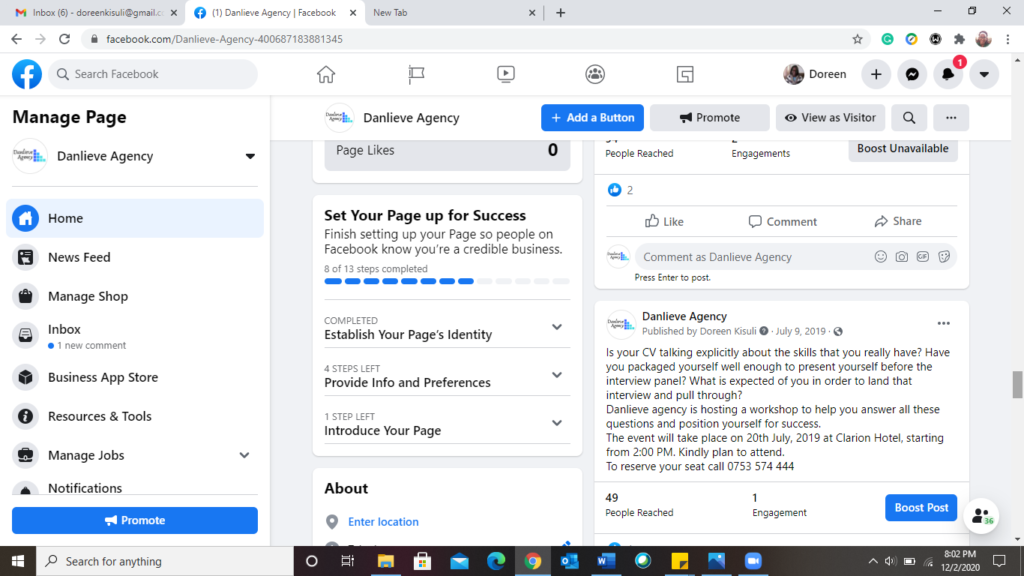The height and width of the screenshot is (576, 1024).
Task: Open the Watch video icon
Action: pos(505,74)
